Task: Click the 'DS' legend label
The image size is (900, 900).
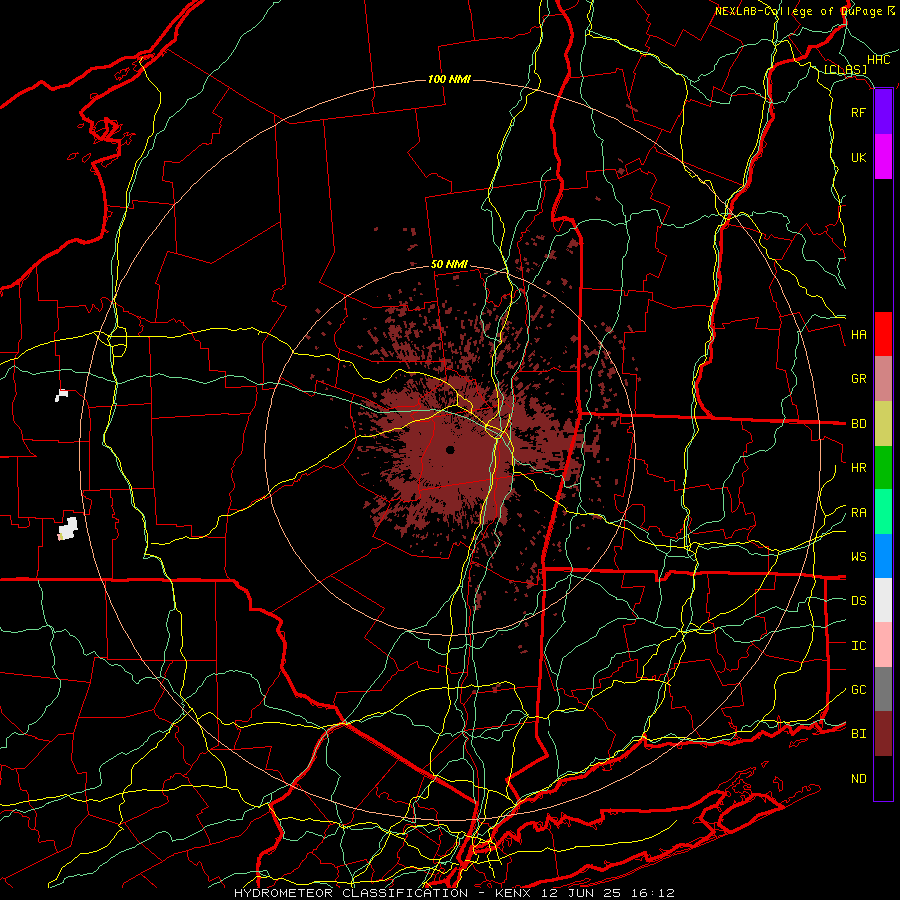Action: pyautogui.click(x=858, y=601)
